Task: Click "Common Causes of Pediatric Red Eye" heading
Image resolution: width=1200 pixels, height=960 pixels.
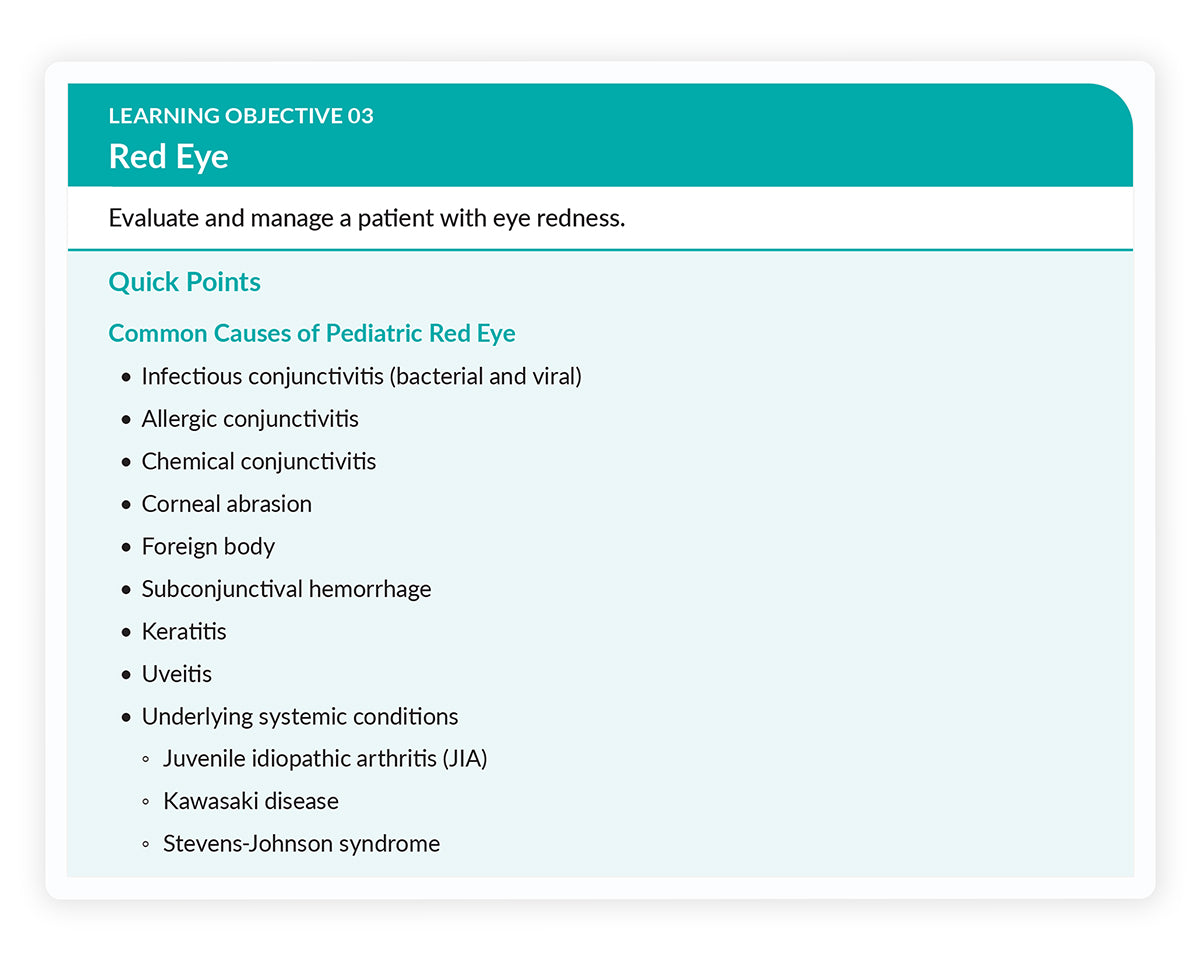Action: pos(312,333)
